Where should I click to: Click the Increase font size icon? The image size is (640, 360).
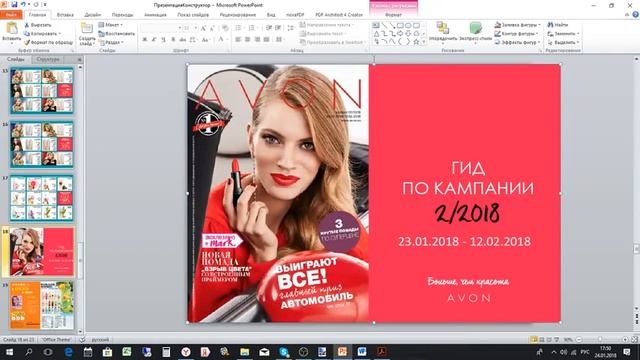pyautogui.click(x=204, y=28)
